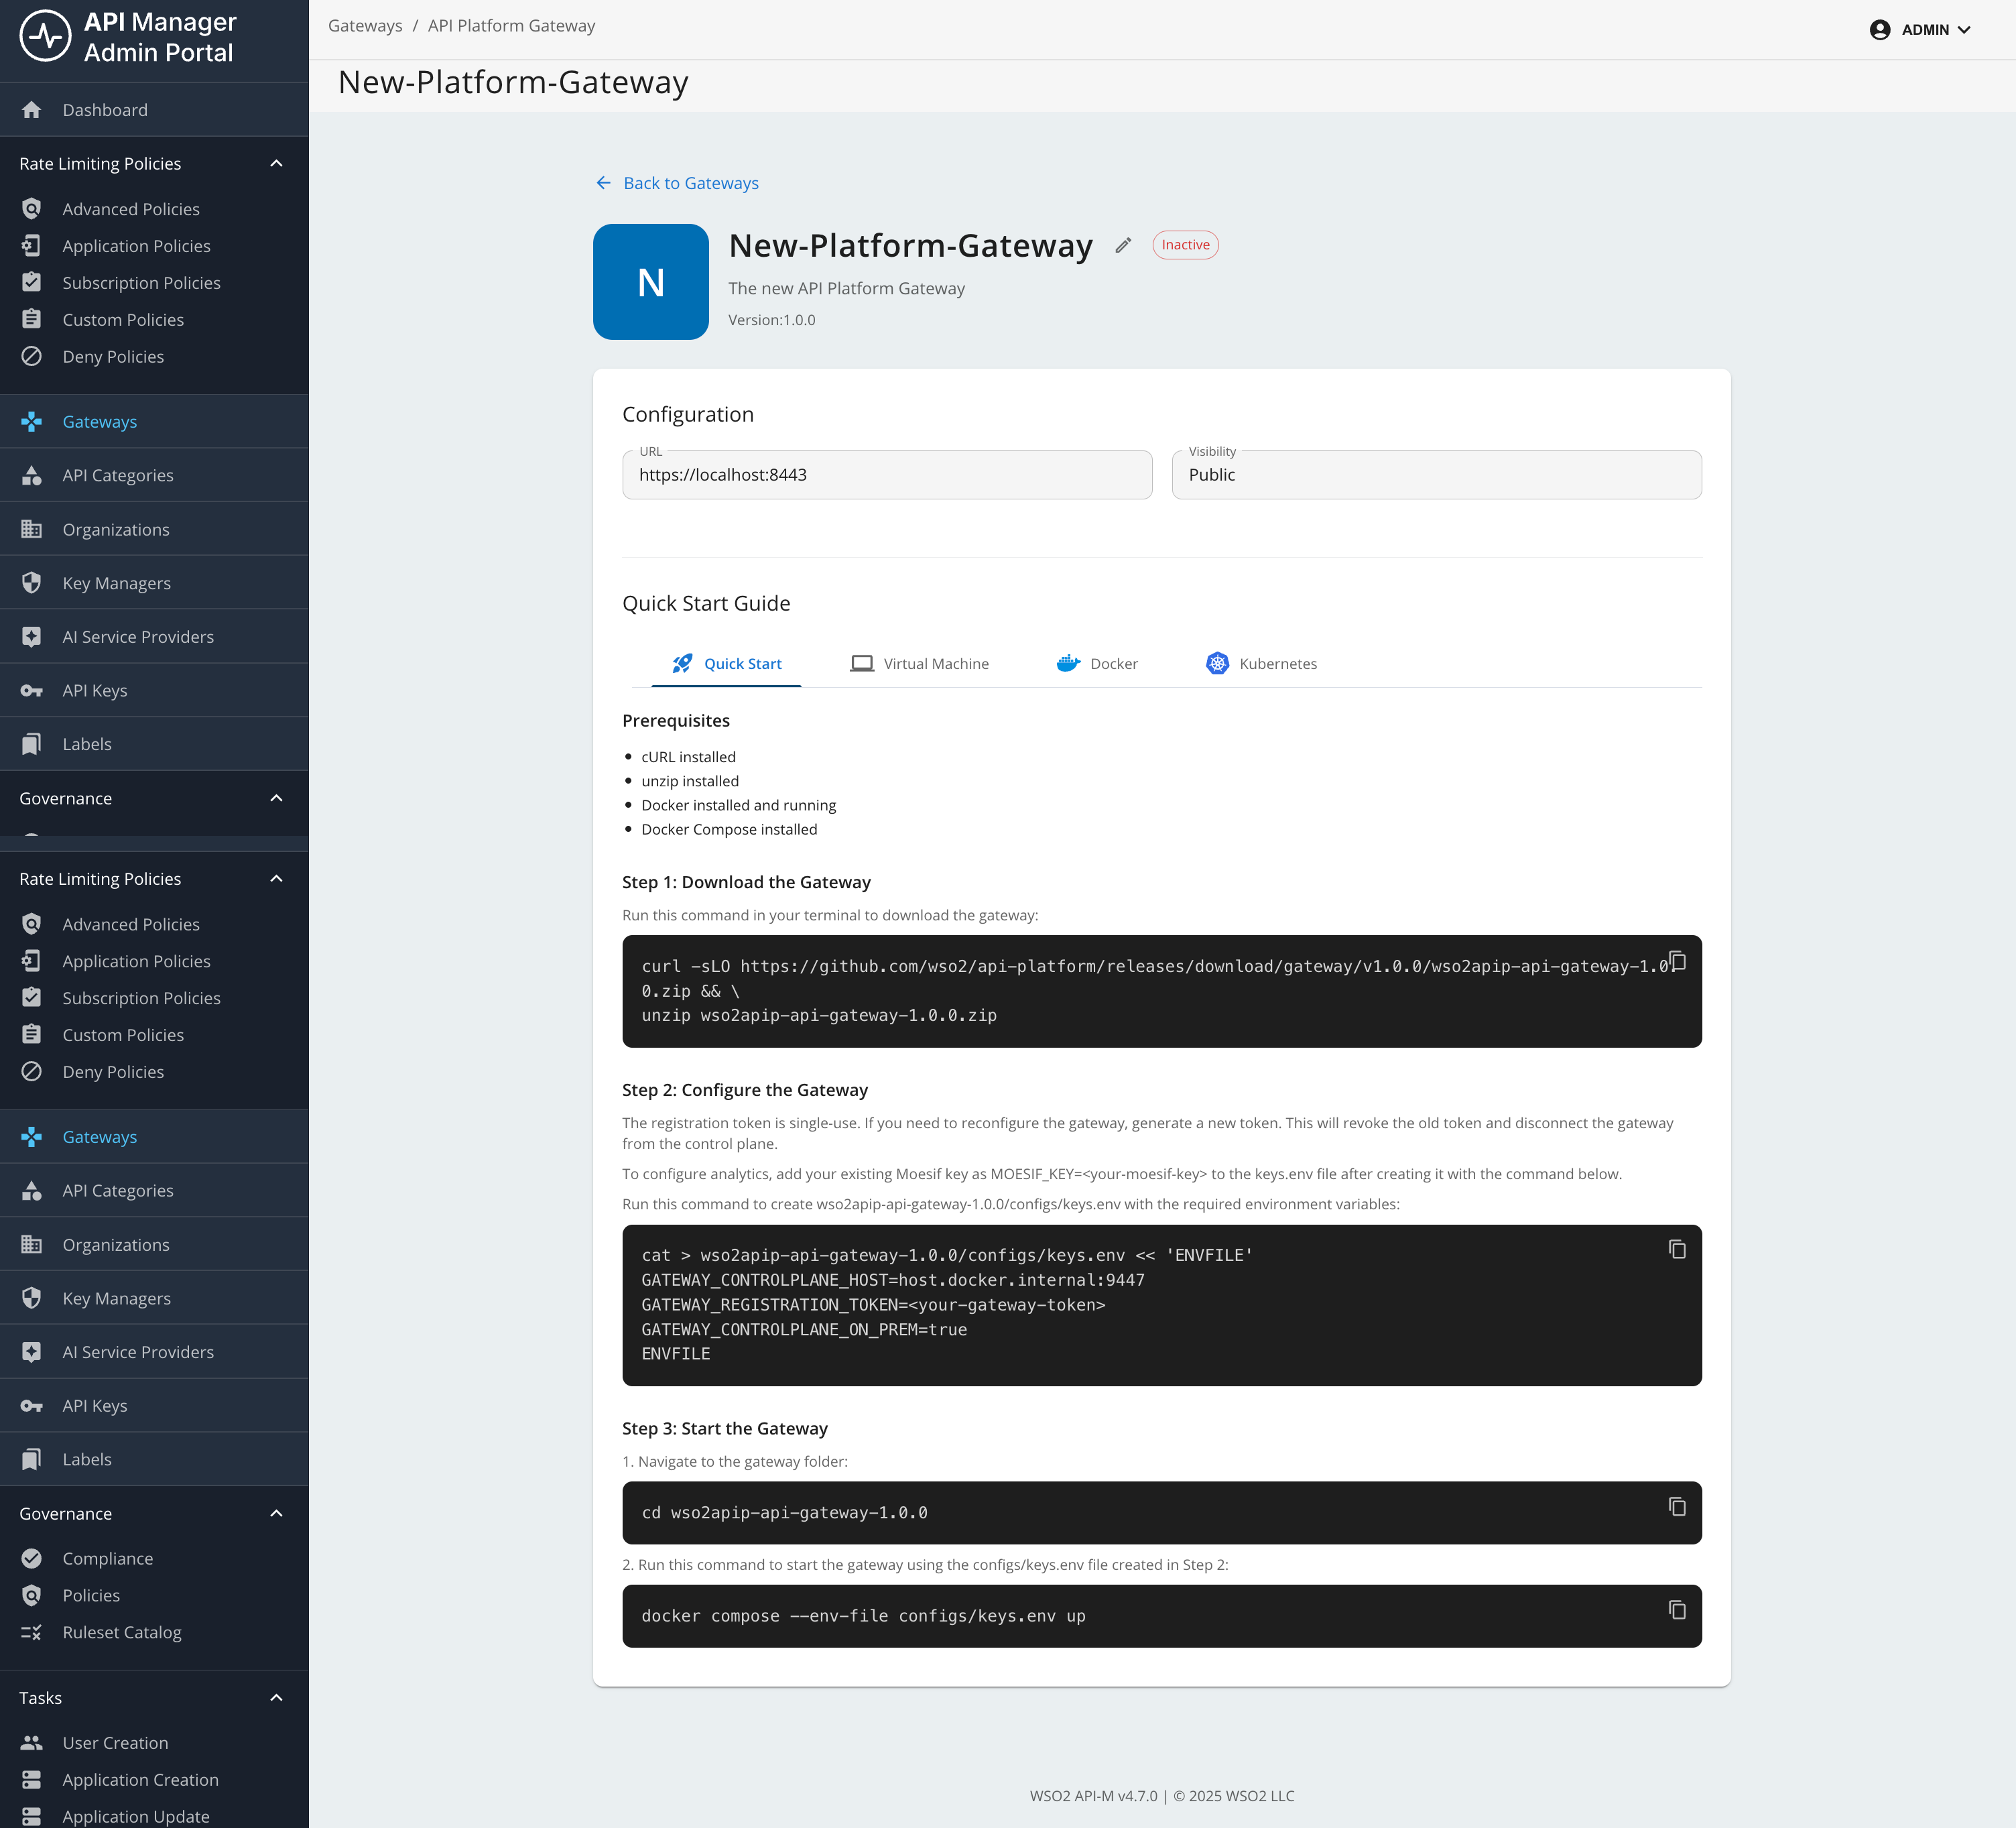Copy the keys.env heredoc command block
2016x1828 pixels.
[1677, 1249]
